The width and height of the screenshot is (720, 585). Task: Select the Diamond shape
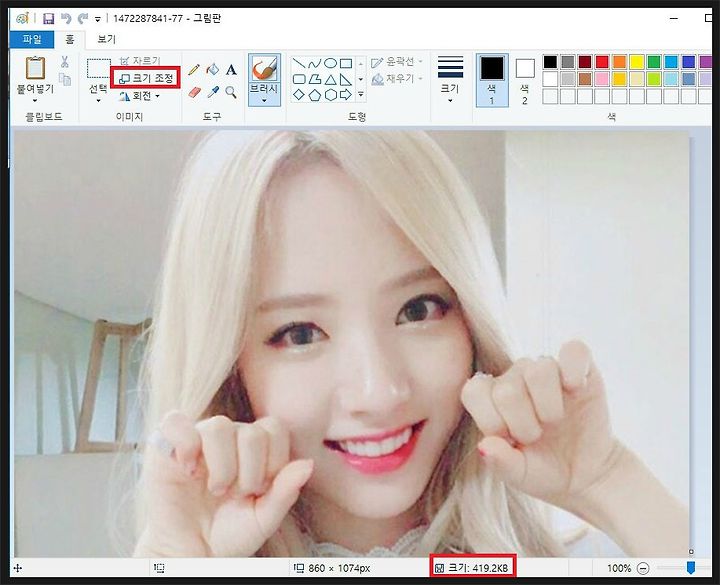pos(298,95)
